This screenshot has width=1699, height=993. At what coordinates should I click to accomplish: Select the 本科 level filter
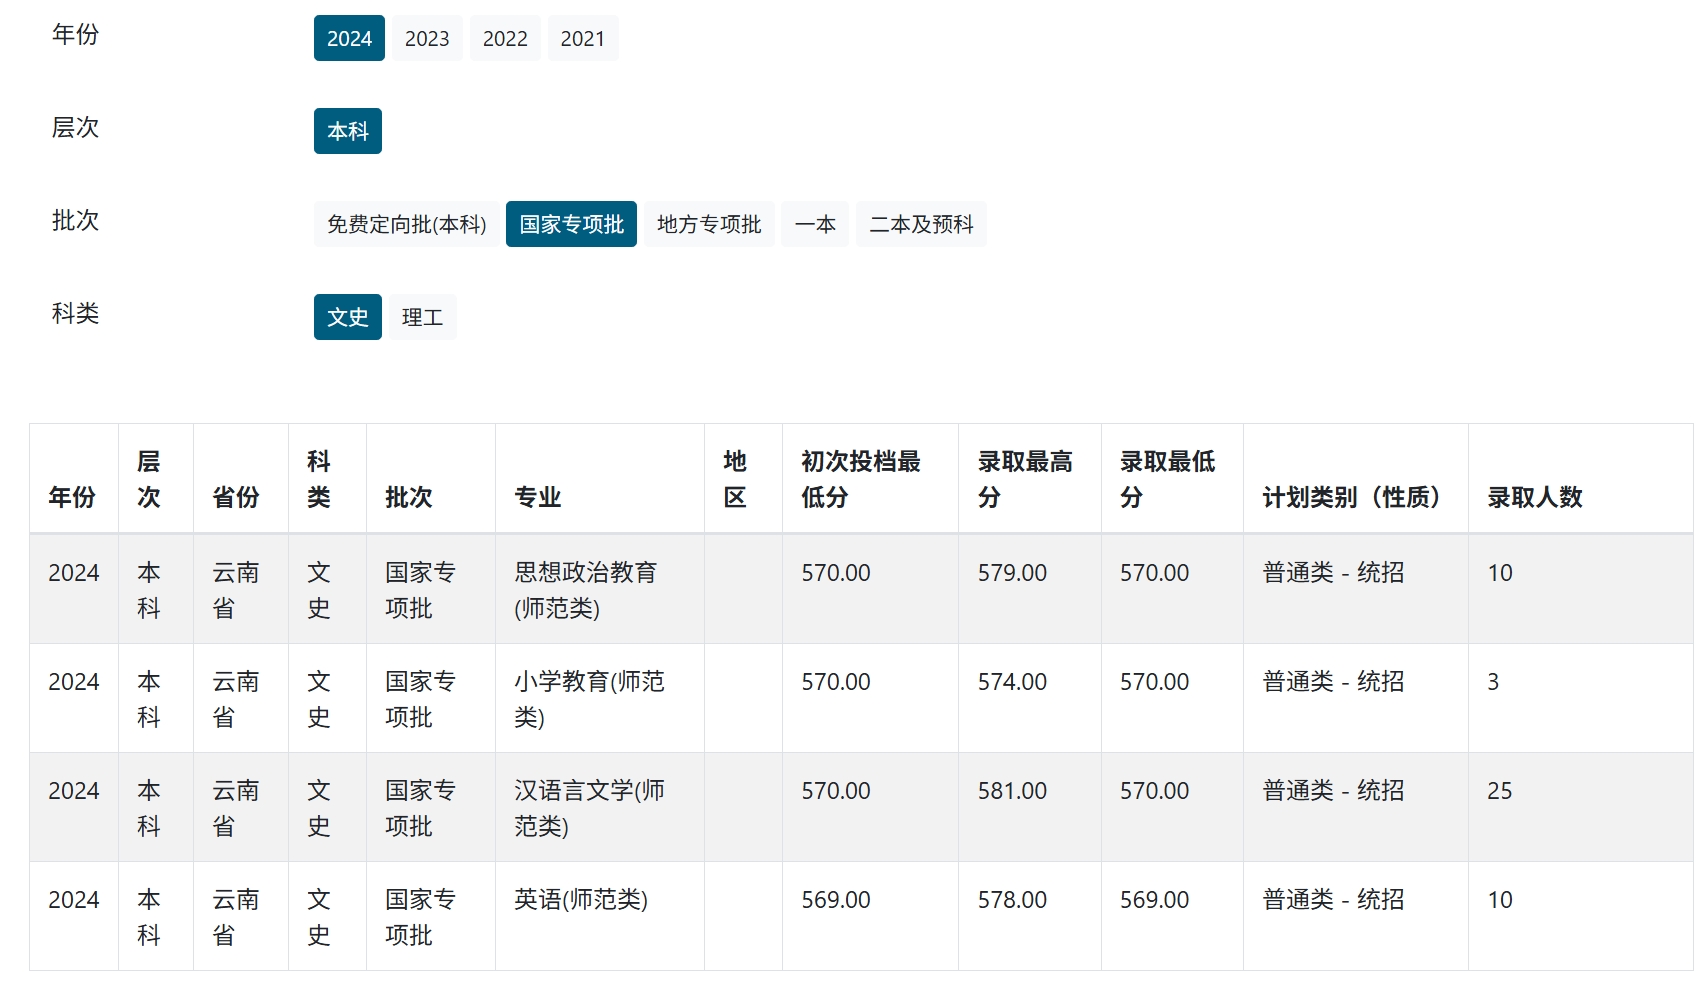(348, 131)
